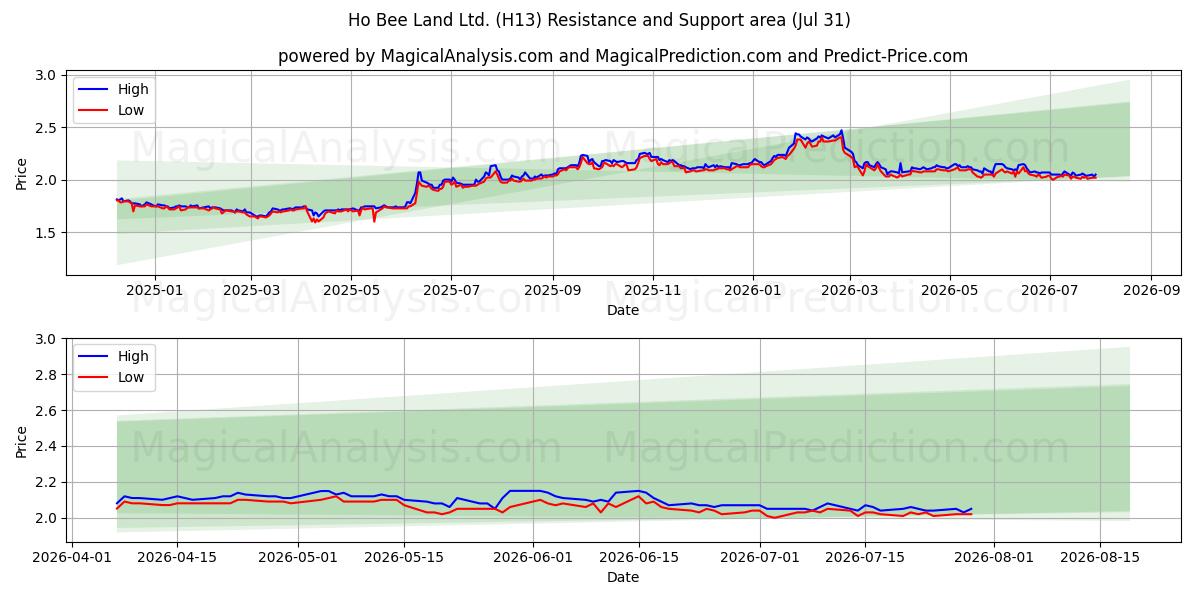Click the '2026-07-01' x-axis label
This screenshot has width=1200, height=600.
point(759,558)
